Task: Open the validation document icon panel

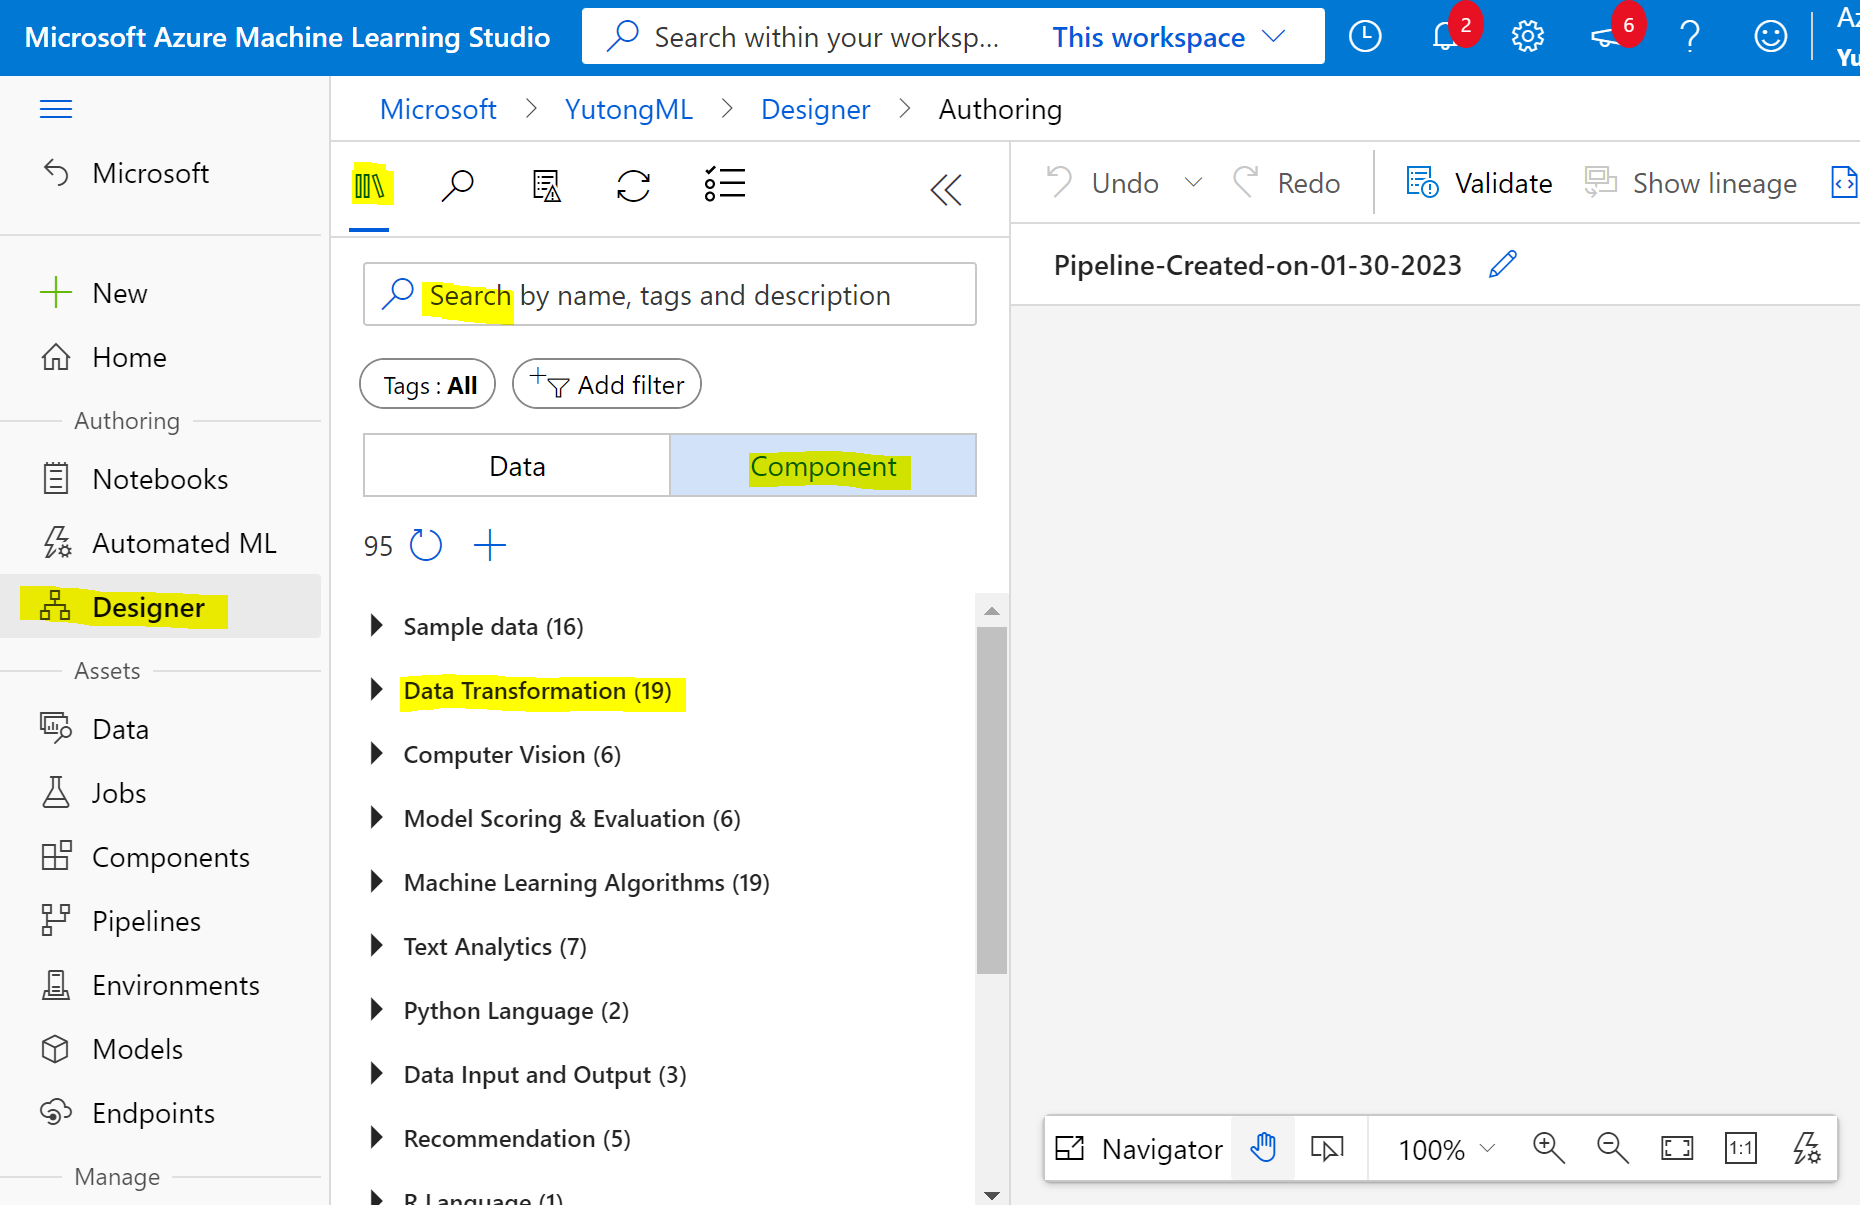Action: pos(546,185)
